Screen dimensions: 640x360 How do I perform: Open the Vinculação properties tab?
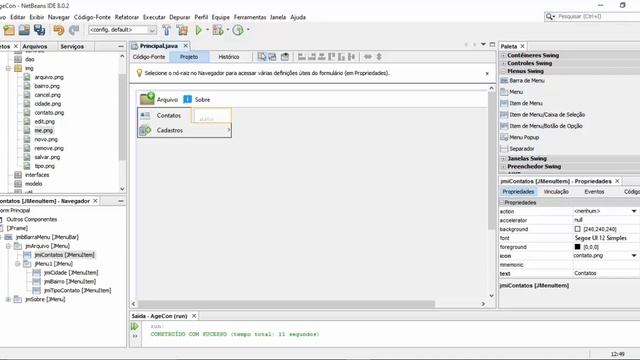point(556,192)
